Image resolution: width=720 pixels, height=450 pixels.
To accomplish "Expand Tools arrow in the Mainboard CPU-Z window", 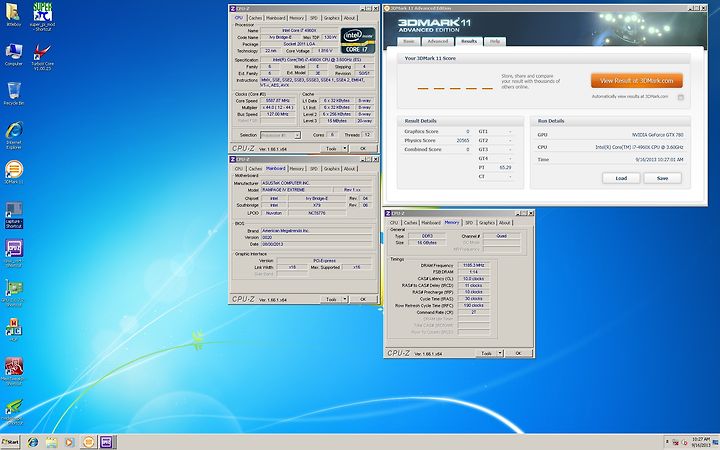I will tap(345, 299).
